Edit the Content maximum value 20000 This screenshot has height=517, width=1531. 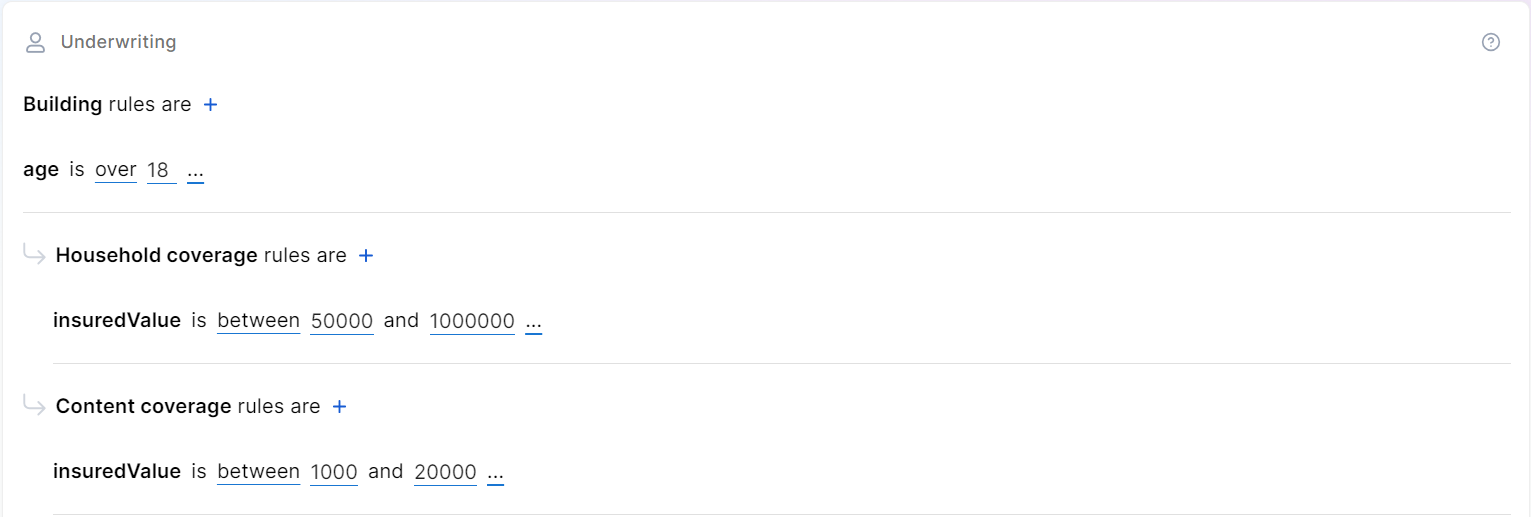[x=445, y=472]
